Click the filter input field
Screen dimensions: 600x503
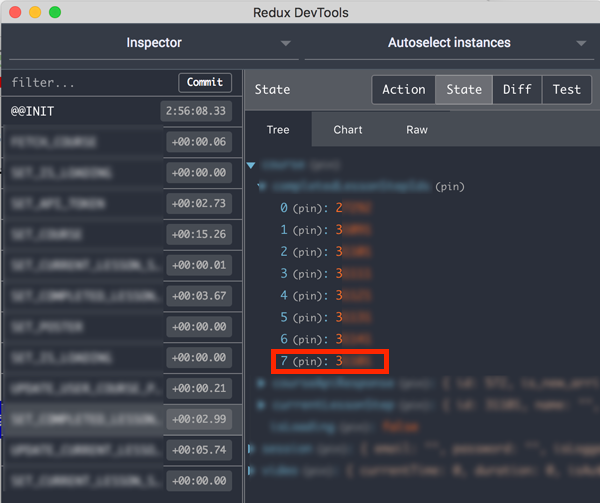(90, 83)
